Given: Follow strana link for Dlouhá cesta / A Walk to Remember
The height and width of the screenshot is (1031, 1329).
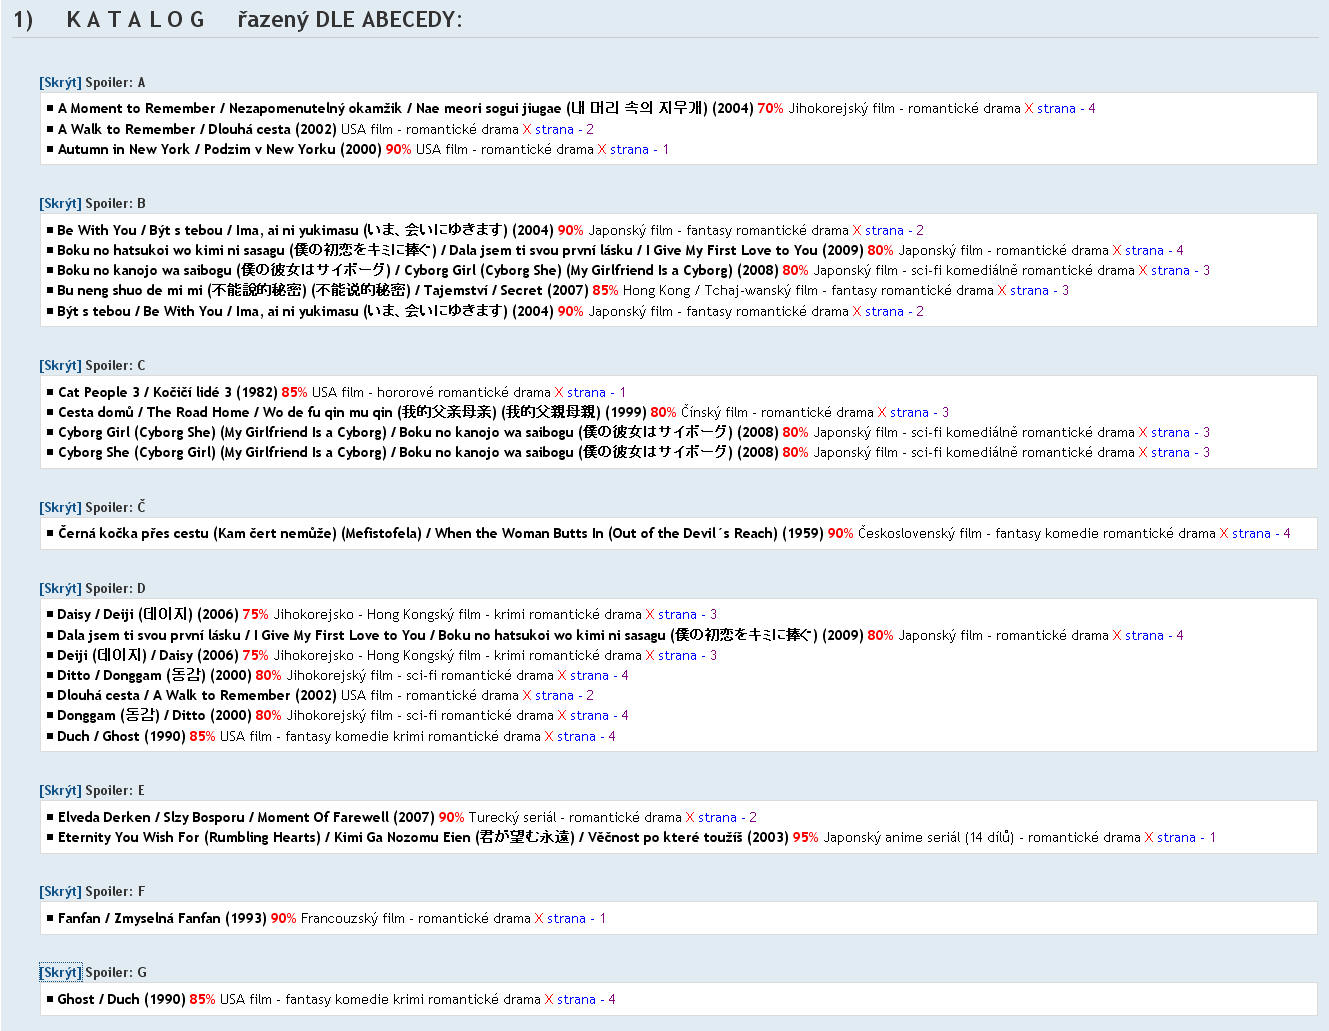Looking at the screenshot, I should 554,696.
